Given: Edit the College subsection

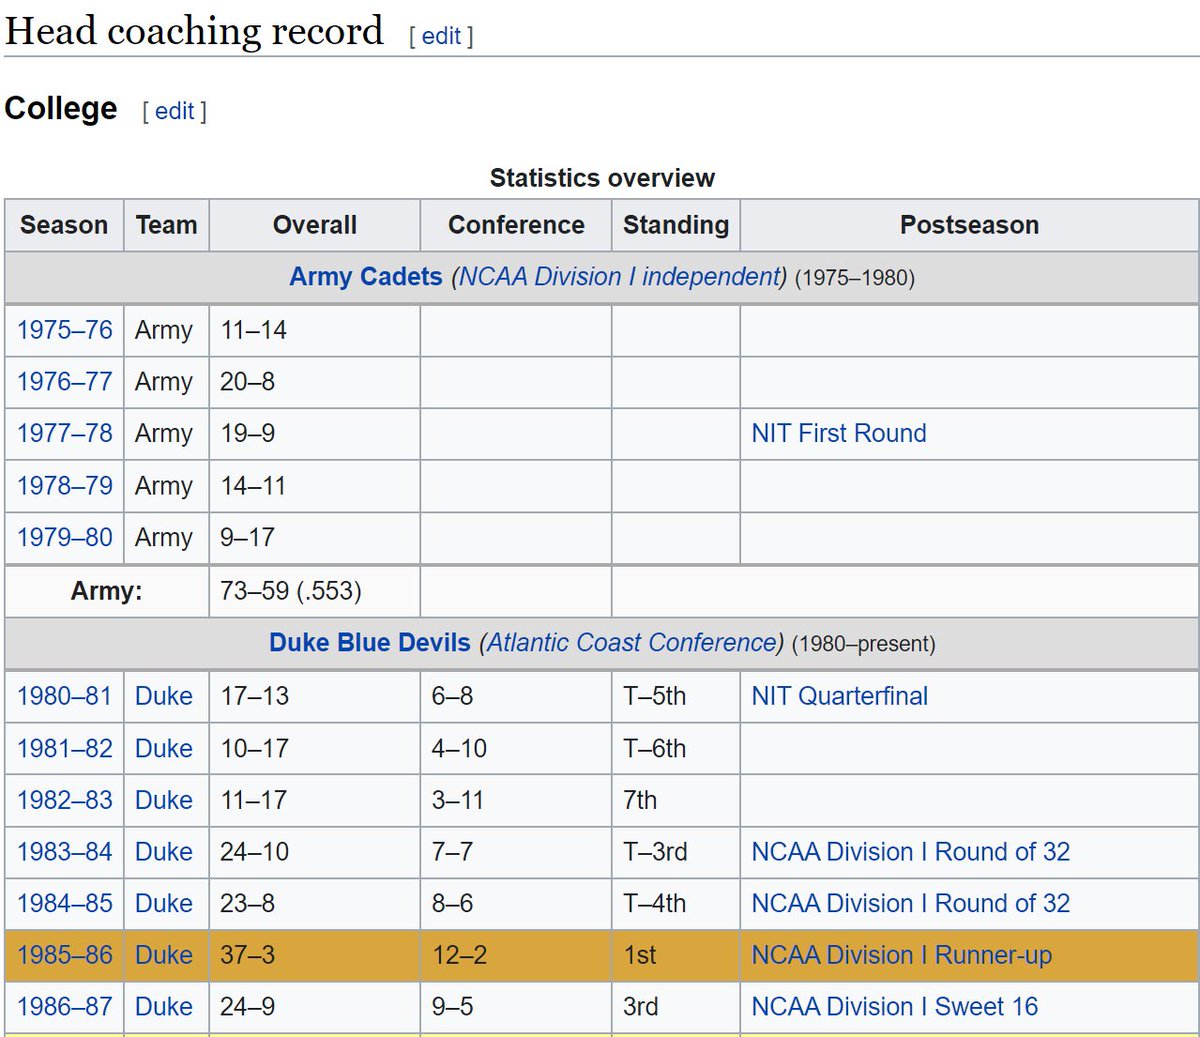Looking at the screenshot, I should [174, 111].
